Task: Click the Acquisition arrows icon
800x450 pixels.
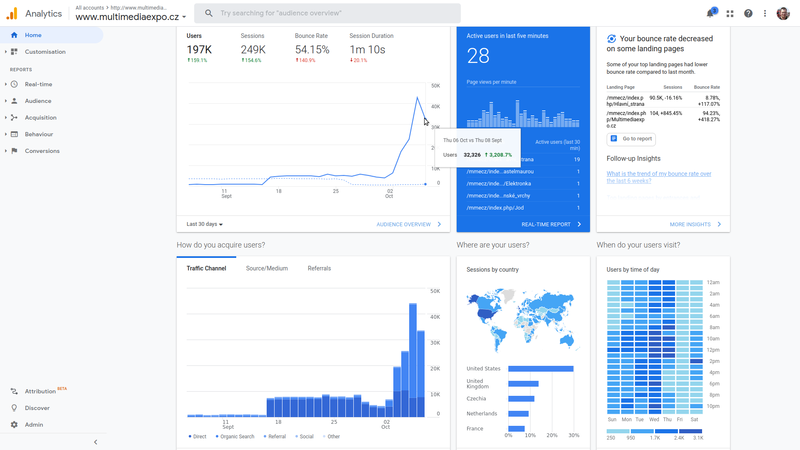Action: [14, 117]
